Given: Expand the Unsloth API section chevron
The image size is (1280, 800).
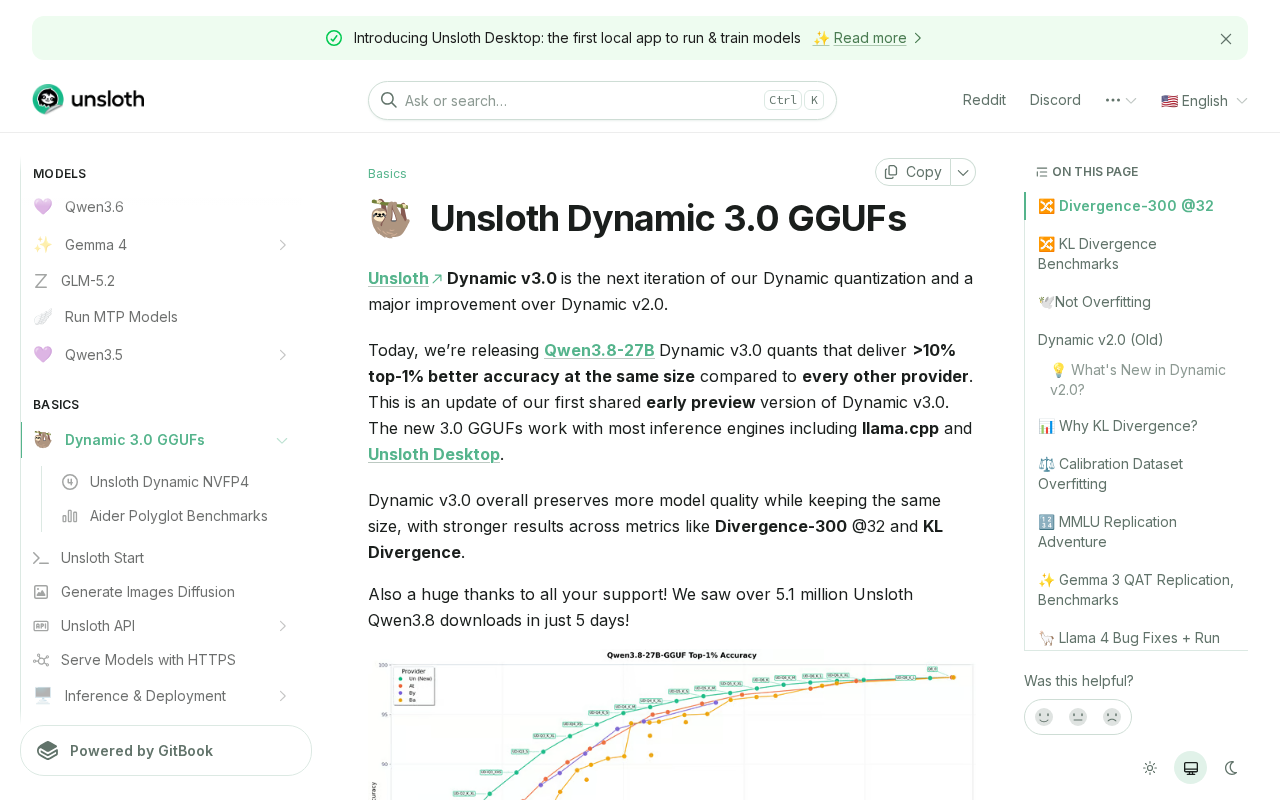Looking at the screenshot, I should 282,626.
